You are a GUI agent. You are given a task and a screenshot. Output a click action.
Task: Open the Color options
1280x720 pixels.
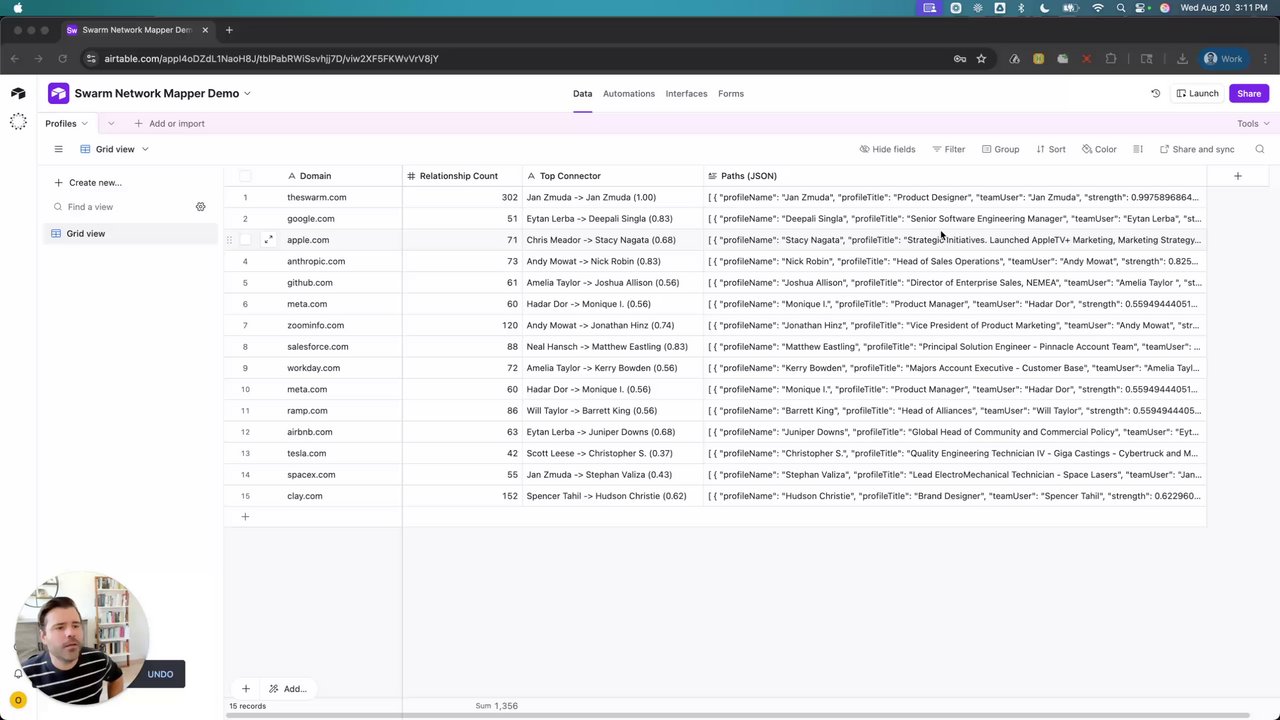(1098, 149)
